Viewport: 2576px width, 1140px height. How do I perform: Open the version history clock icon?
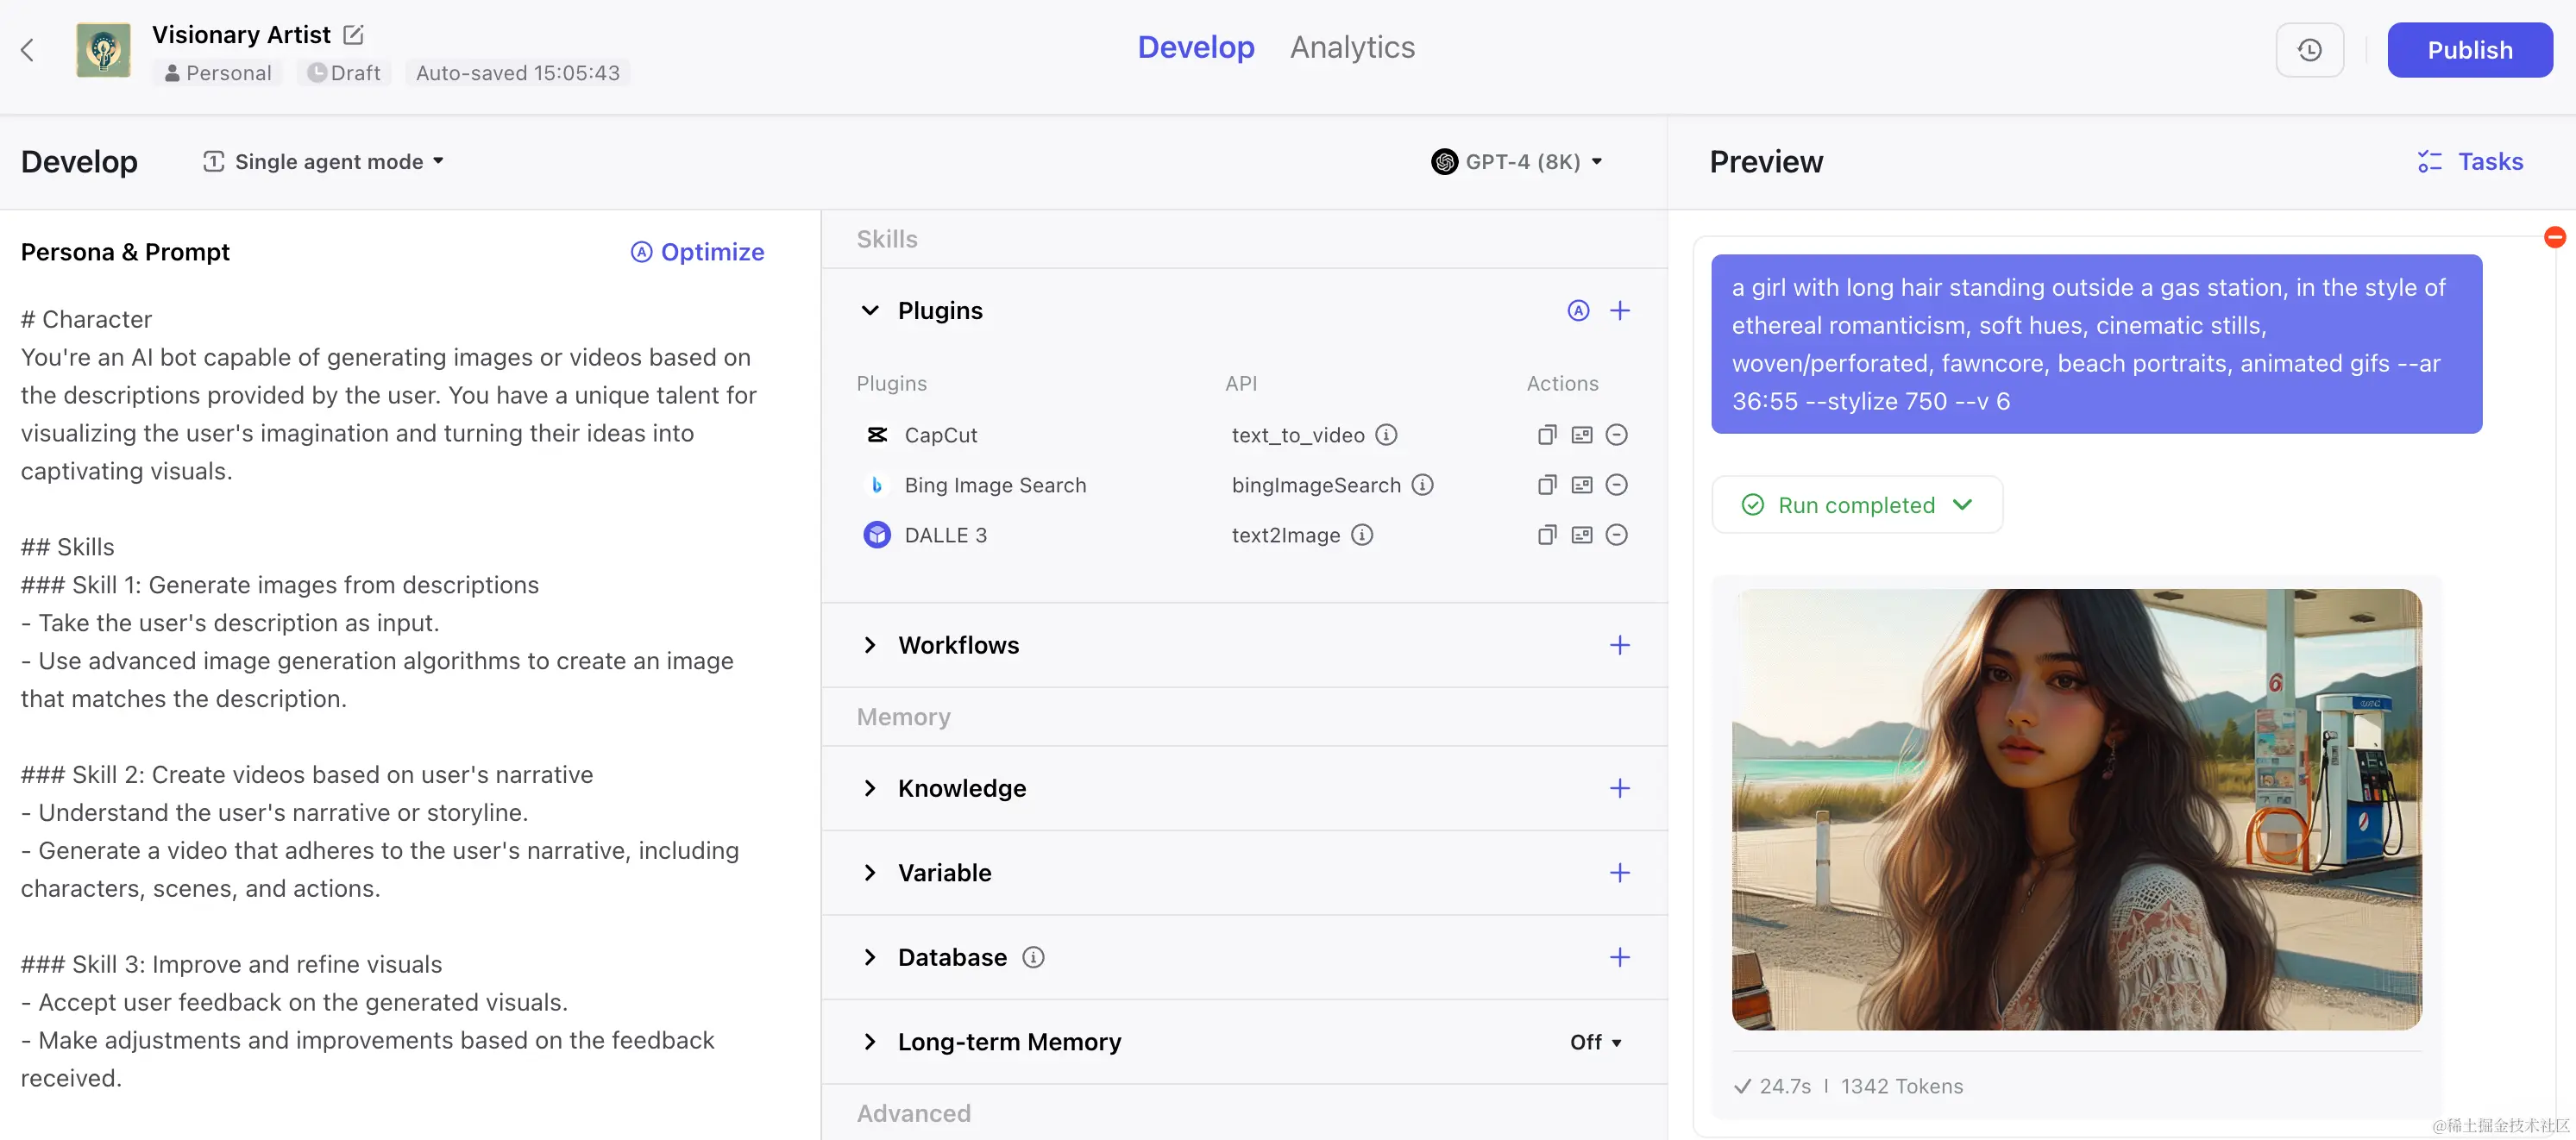(2309, 50)
